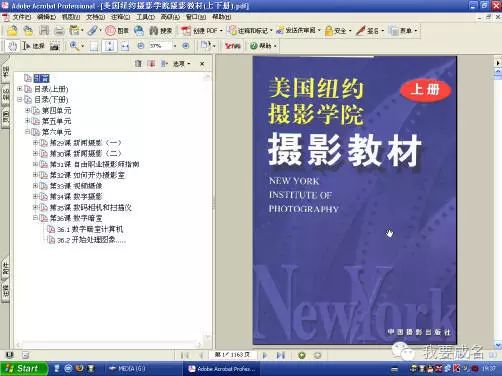
Task: Open the Comments menu
Action: coord(120,17)
